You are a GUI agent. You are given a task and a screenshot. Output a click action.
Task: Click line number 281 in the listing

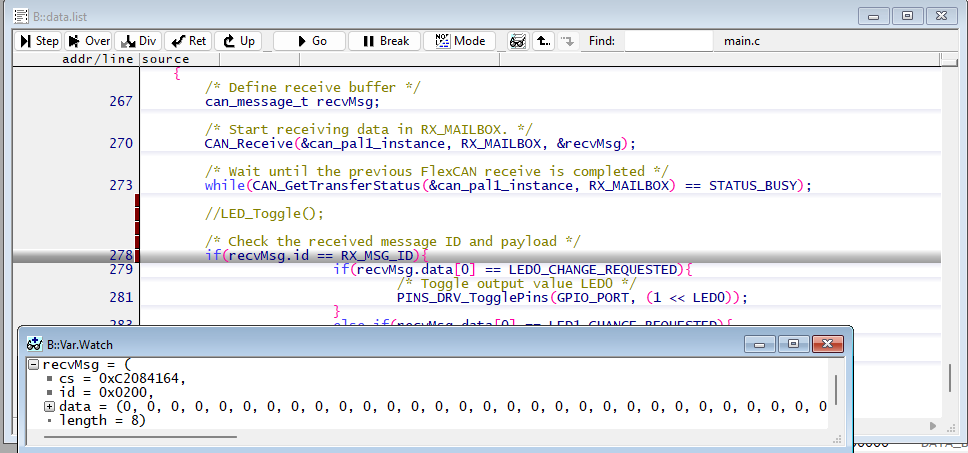click(x=121, y=297)
